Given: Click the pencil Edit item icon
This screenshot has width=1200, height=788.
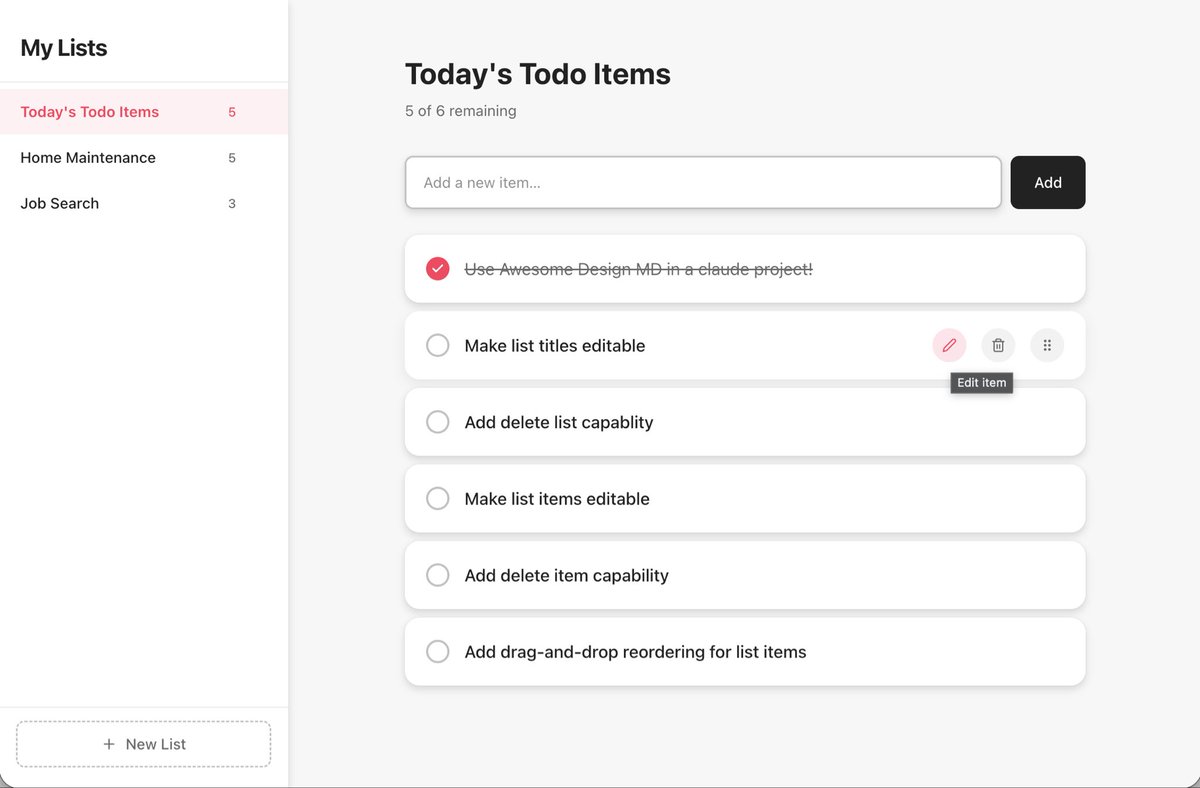Looking at the screenshot, I should click(949, 345).
